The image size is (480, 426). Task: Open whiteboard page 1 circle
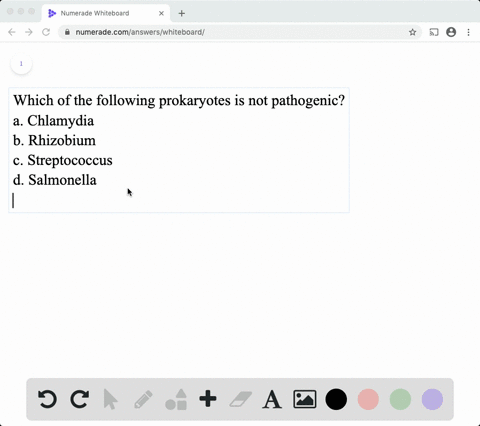pyautogui.click(x=21, y=63)
